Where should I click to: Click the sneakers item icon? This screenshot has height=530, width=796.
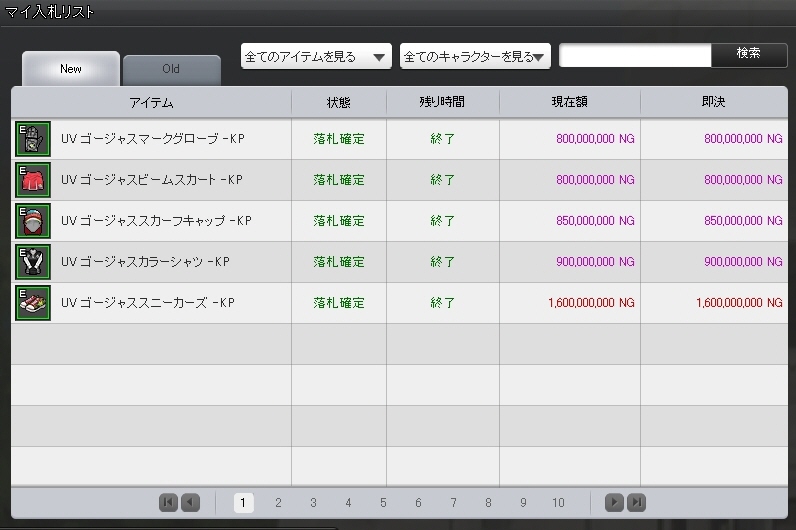pos(33,303)
